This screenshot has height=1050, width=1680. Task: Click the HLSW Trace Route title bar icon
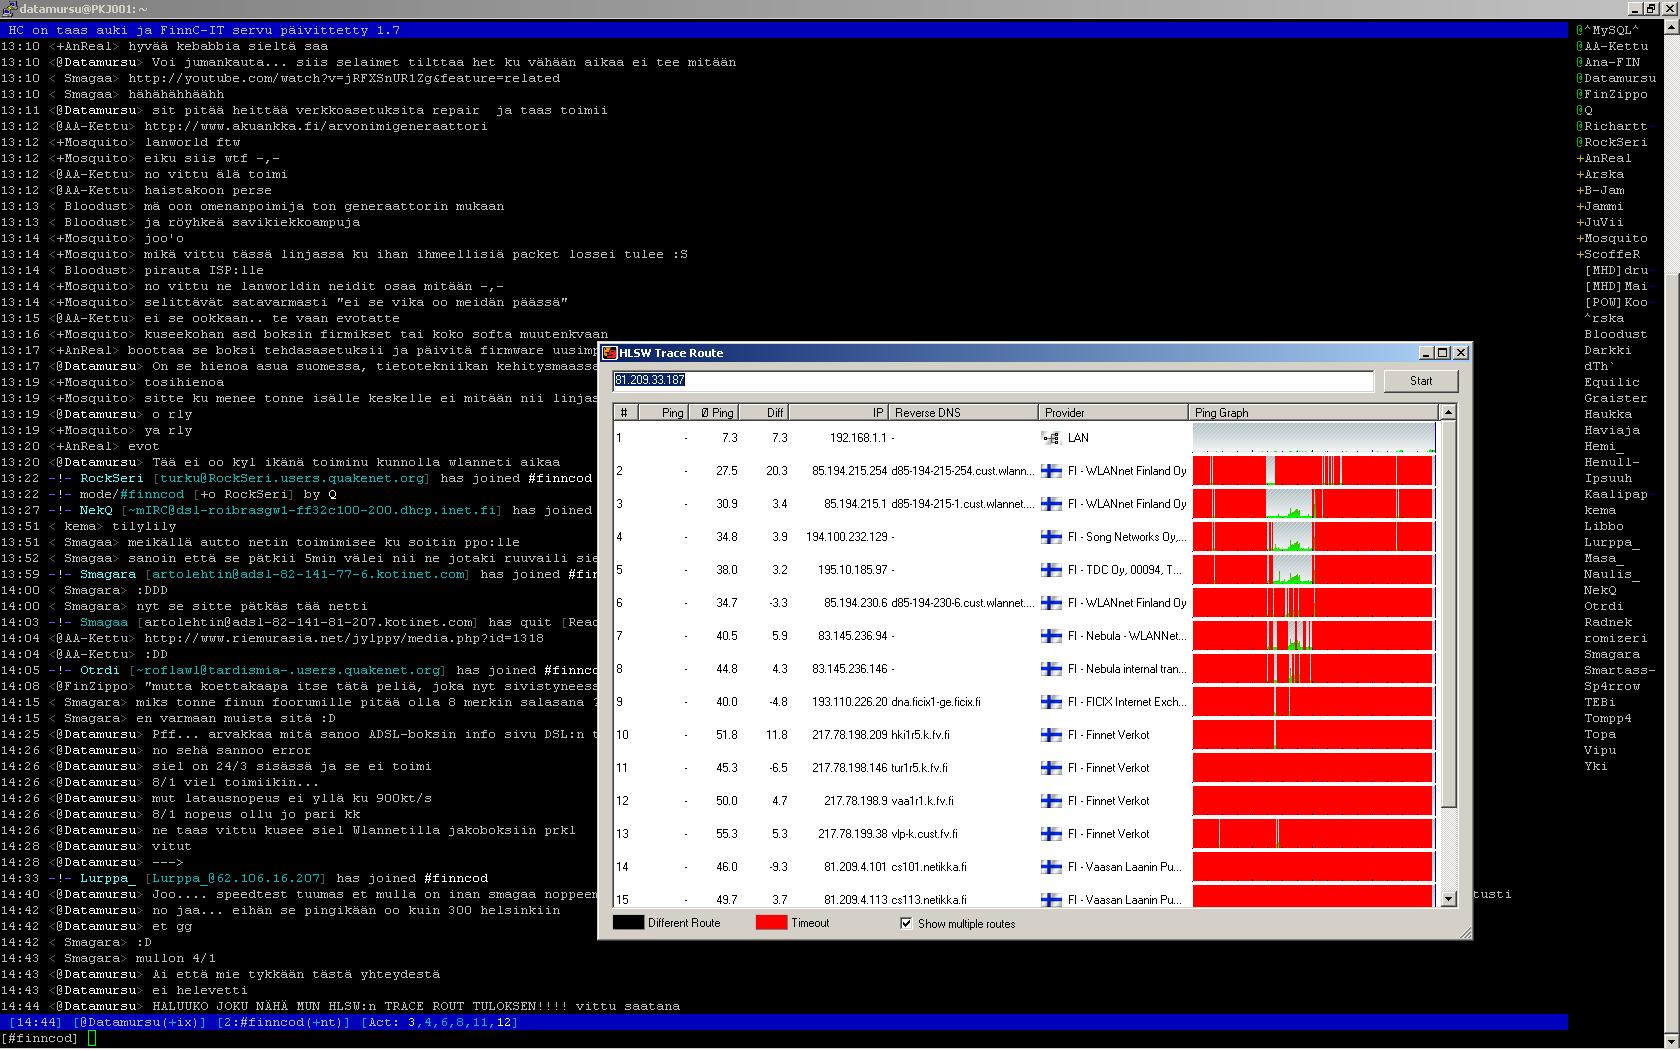[610, 353]
